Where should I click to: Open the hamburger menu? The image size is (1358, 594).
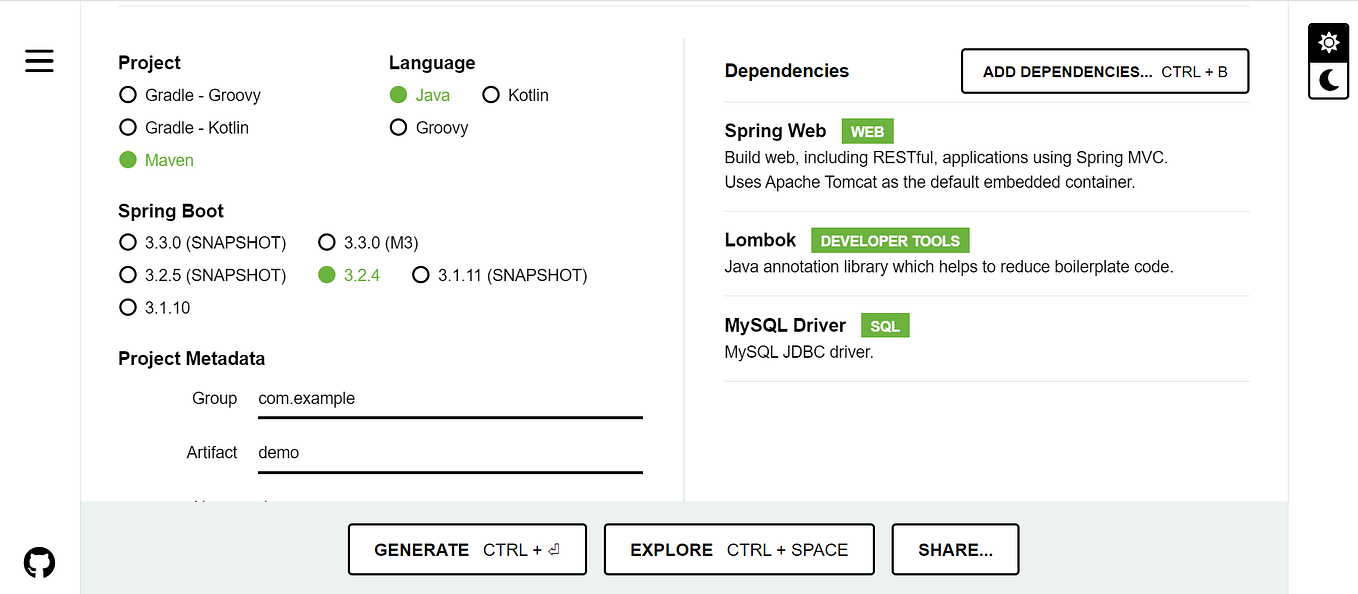[39, 62]
